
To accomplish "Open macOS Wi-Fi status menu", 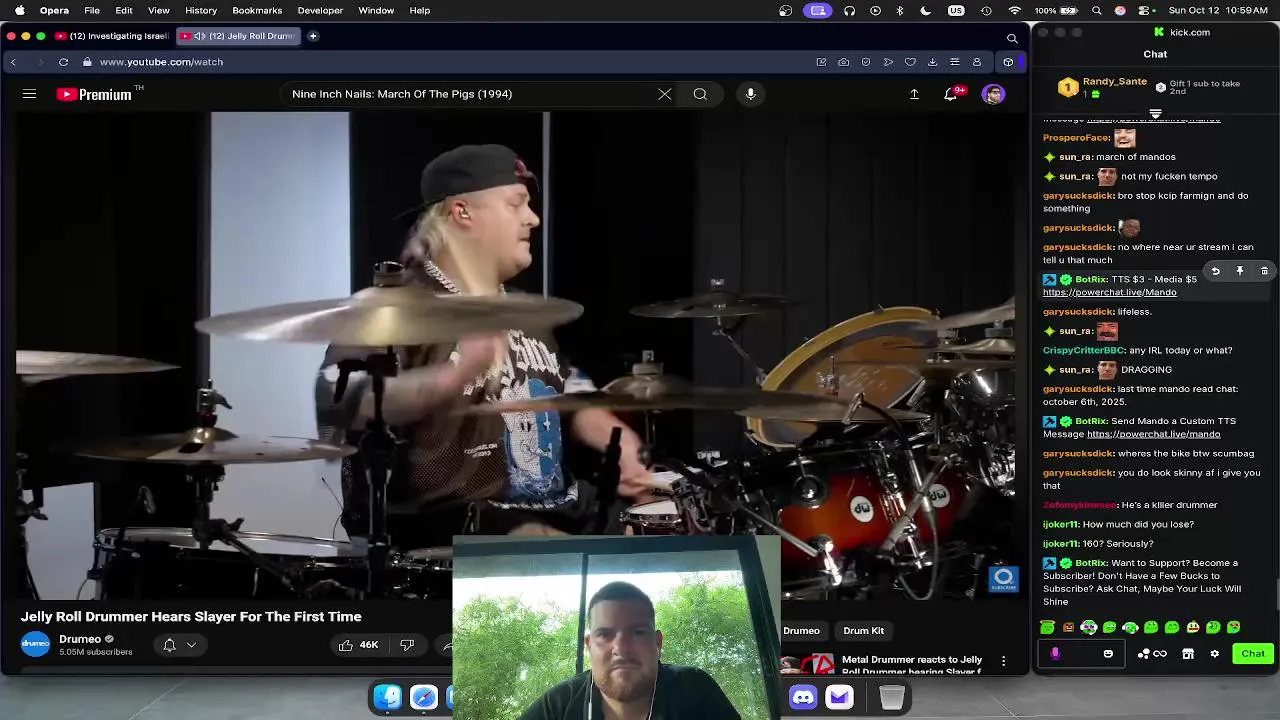I will pos(1015,10).
